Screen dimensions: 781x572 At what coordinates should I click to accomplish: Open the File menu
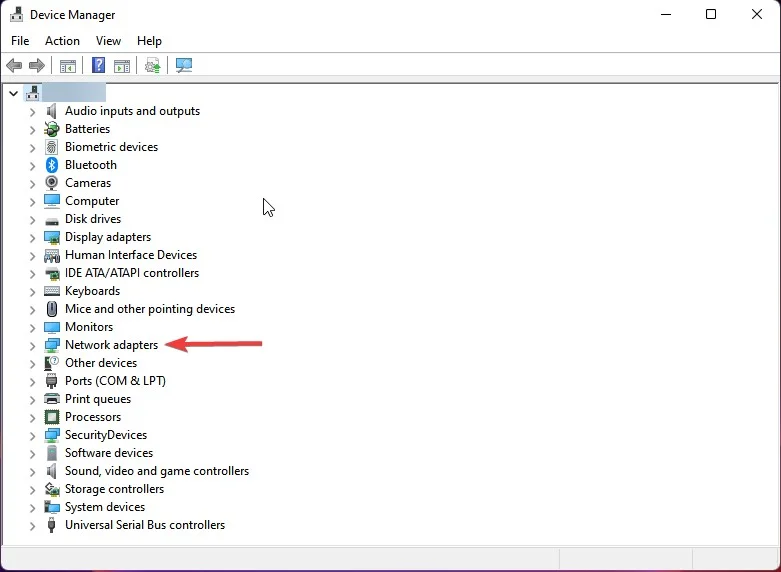[x=20, y=41]
